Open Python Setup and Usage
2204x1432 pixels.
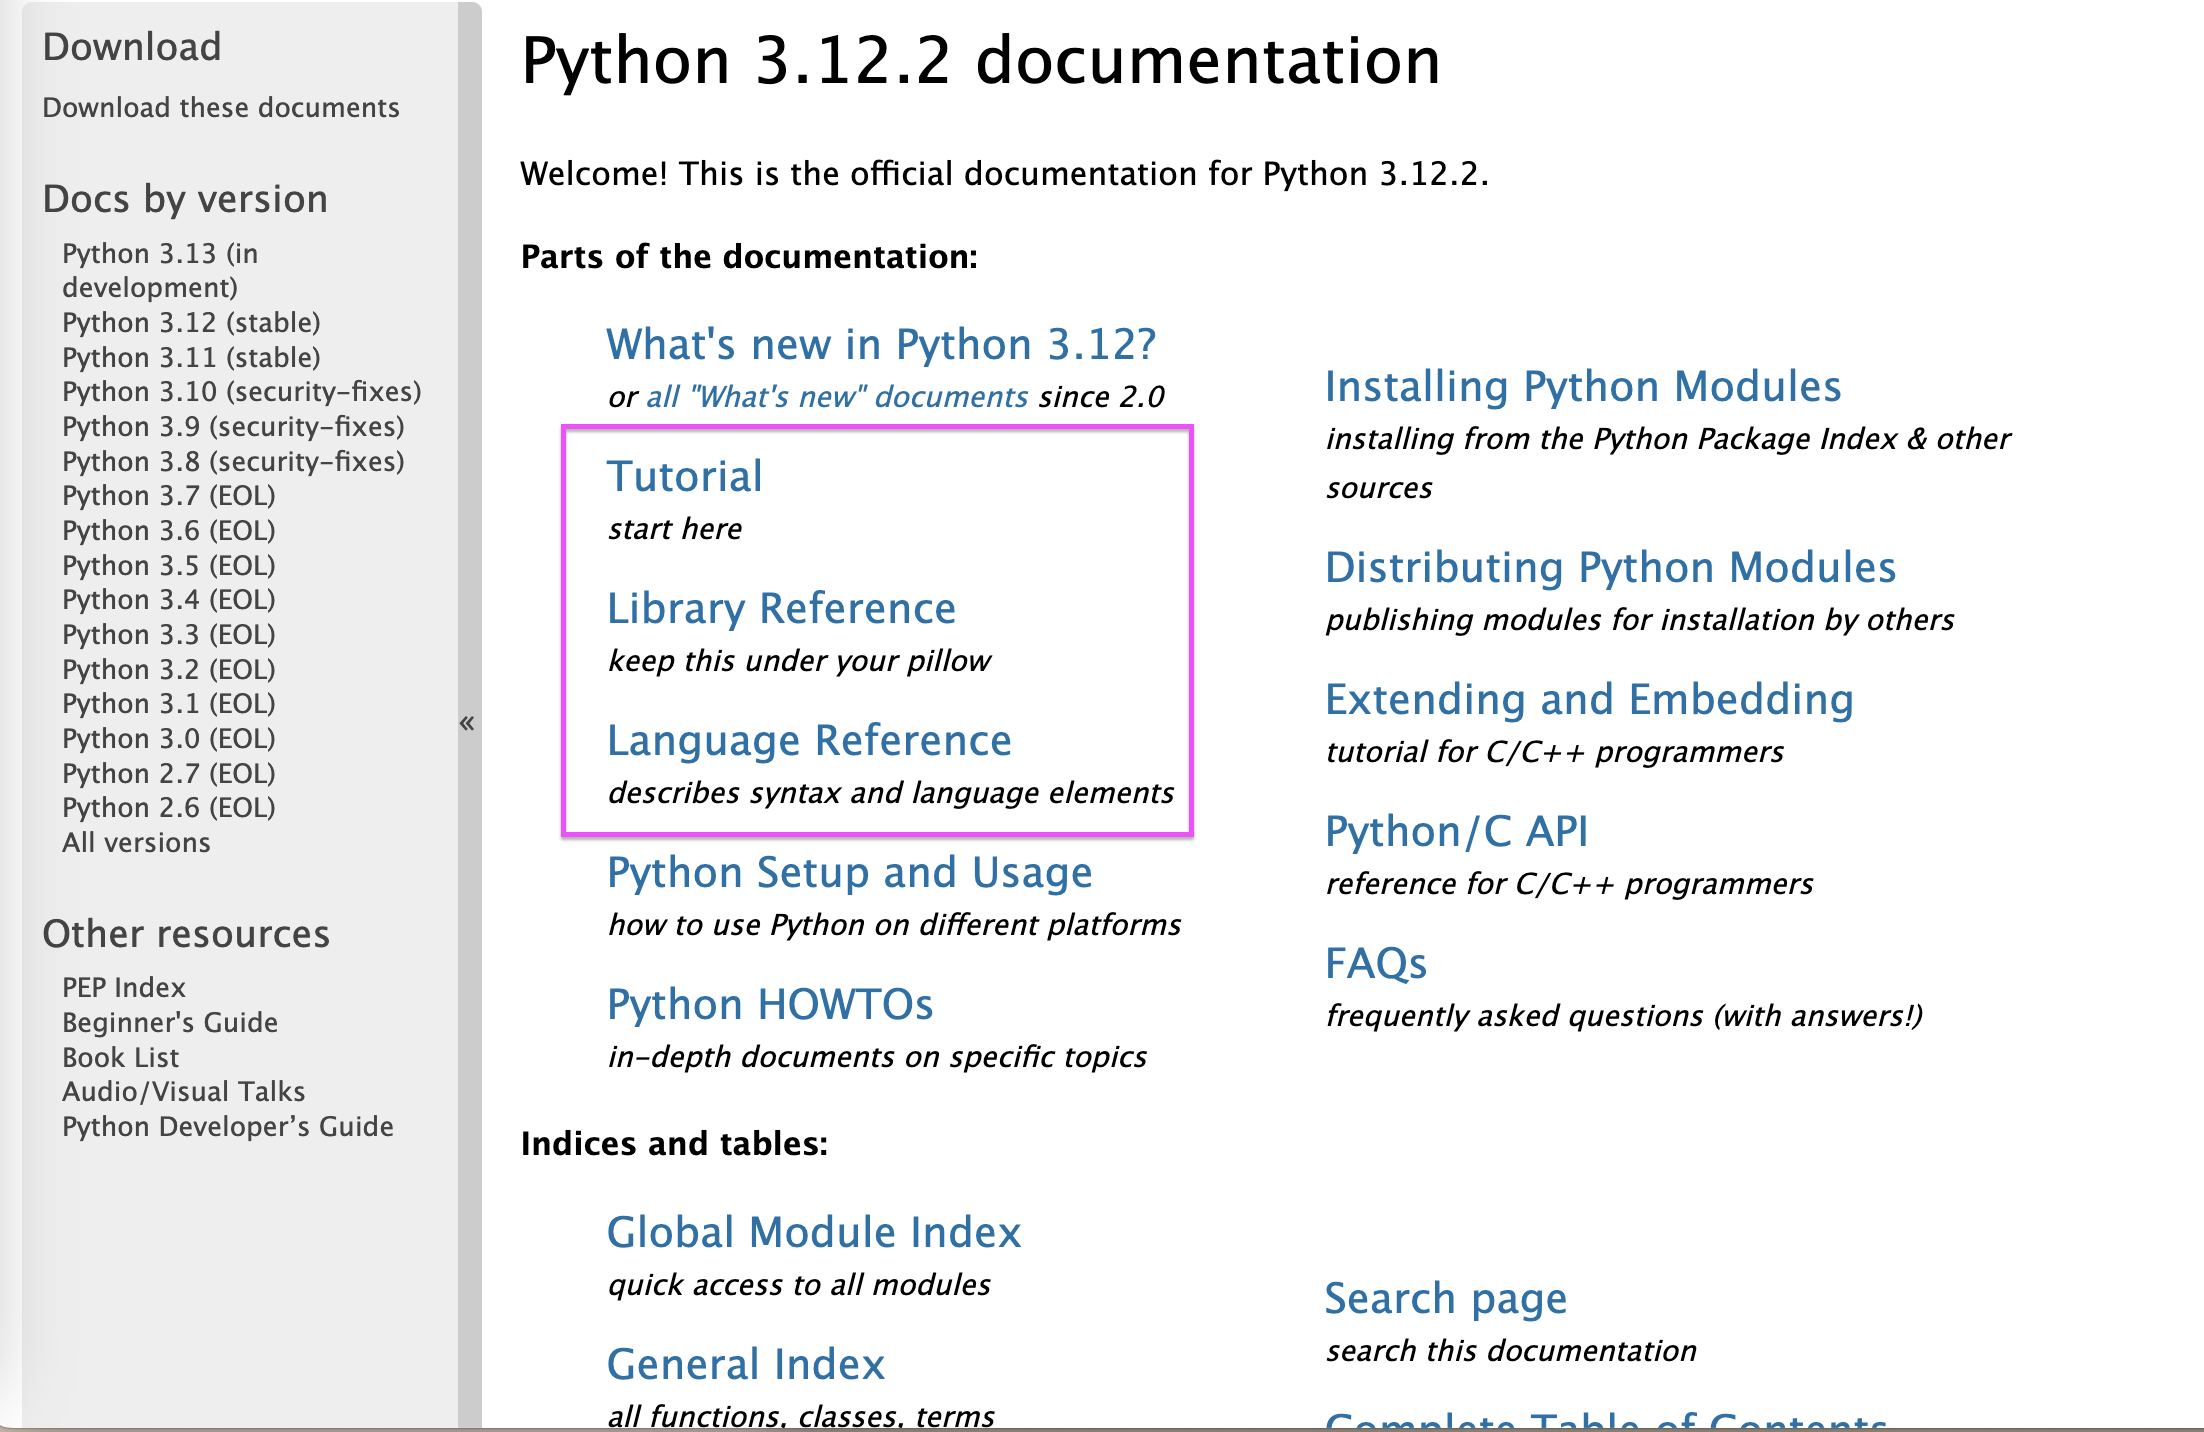click(x=849, y=873)
